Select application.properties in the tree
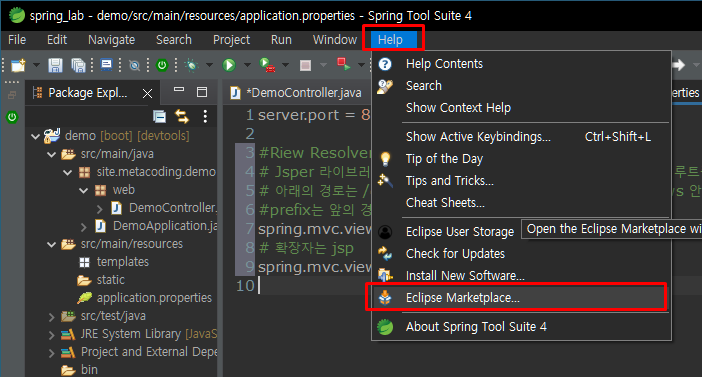Viewport: 702px width, 377px height. (154, 298)
